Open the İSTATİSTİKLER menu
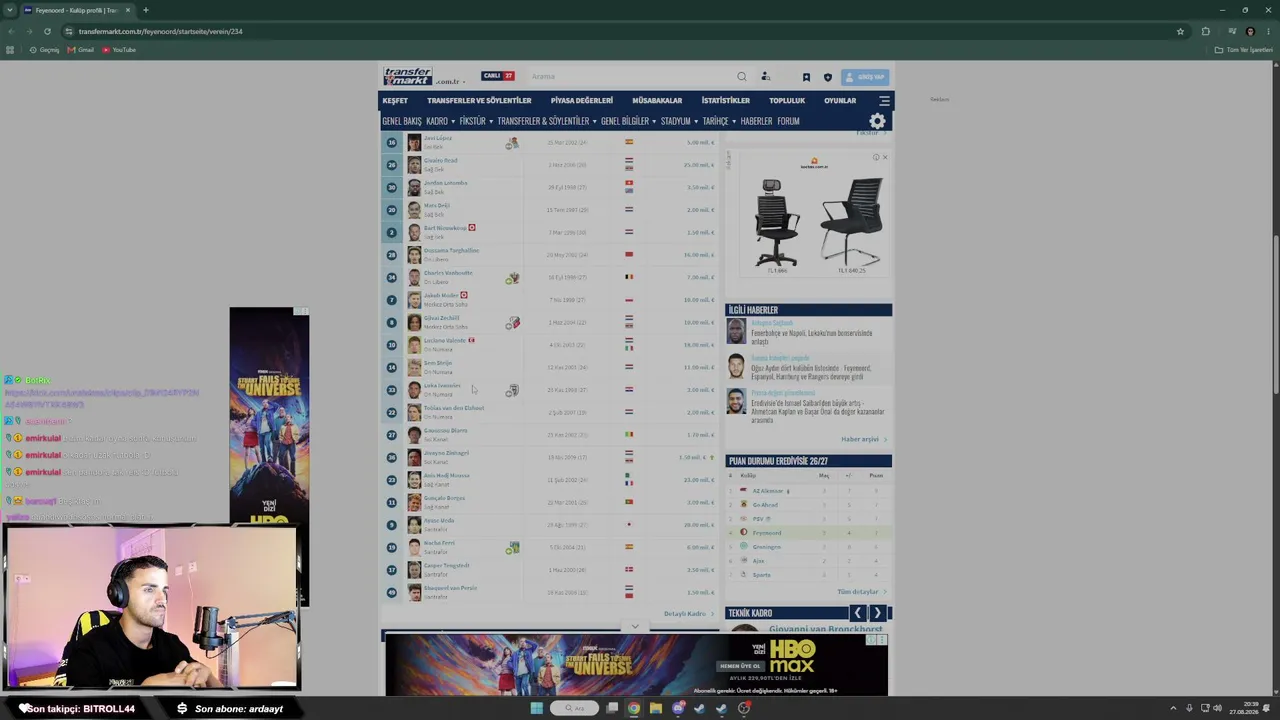 pos(725,101)
